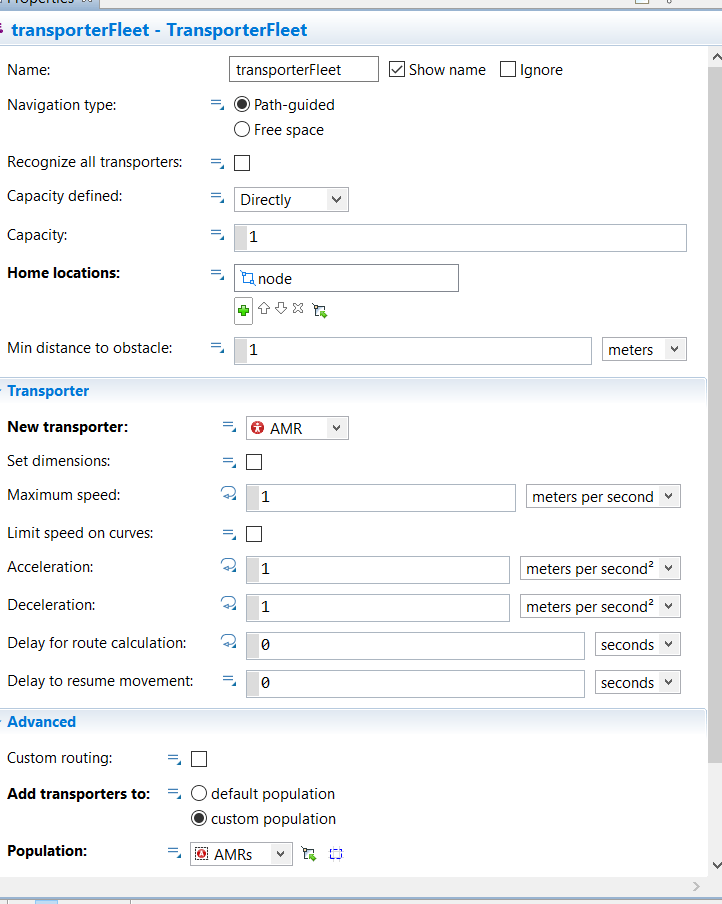Click the Name text field
Viewport: 722px width, 904px height.
click(x=304, y=69)
